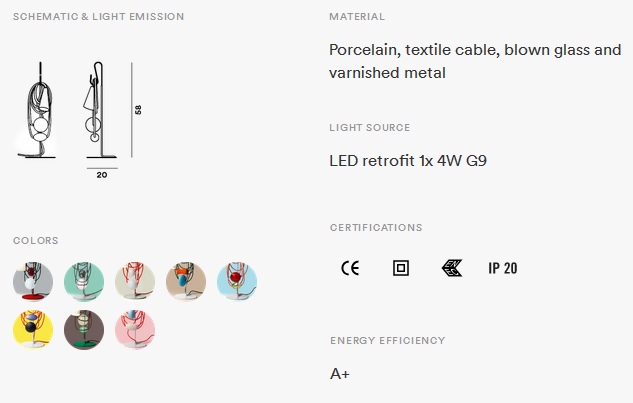Choose the light blue swatch with red sphere
This screenshot has width=633, height=403.
coord(237,282)
